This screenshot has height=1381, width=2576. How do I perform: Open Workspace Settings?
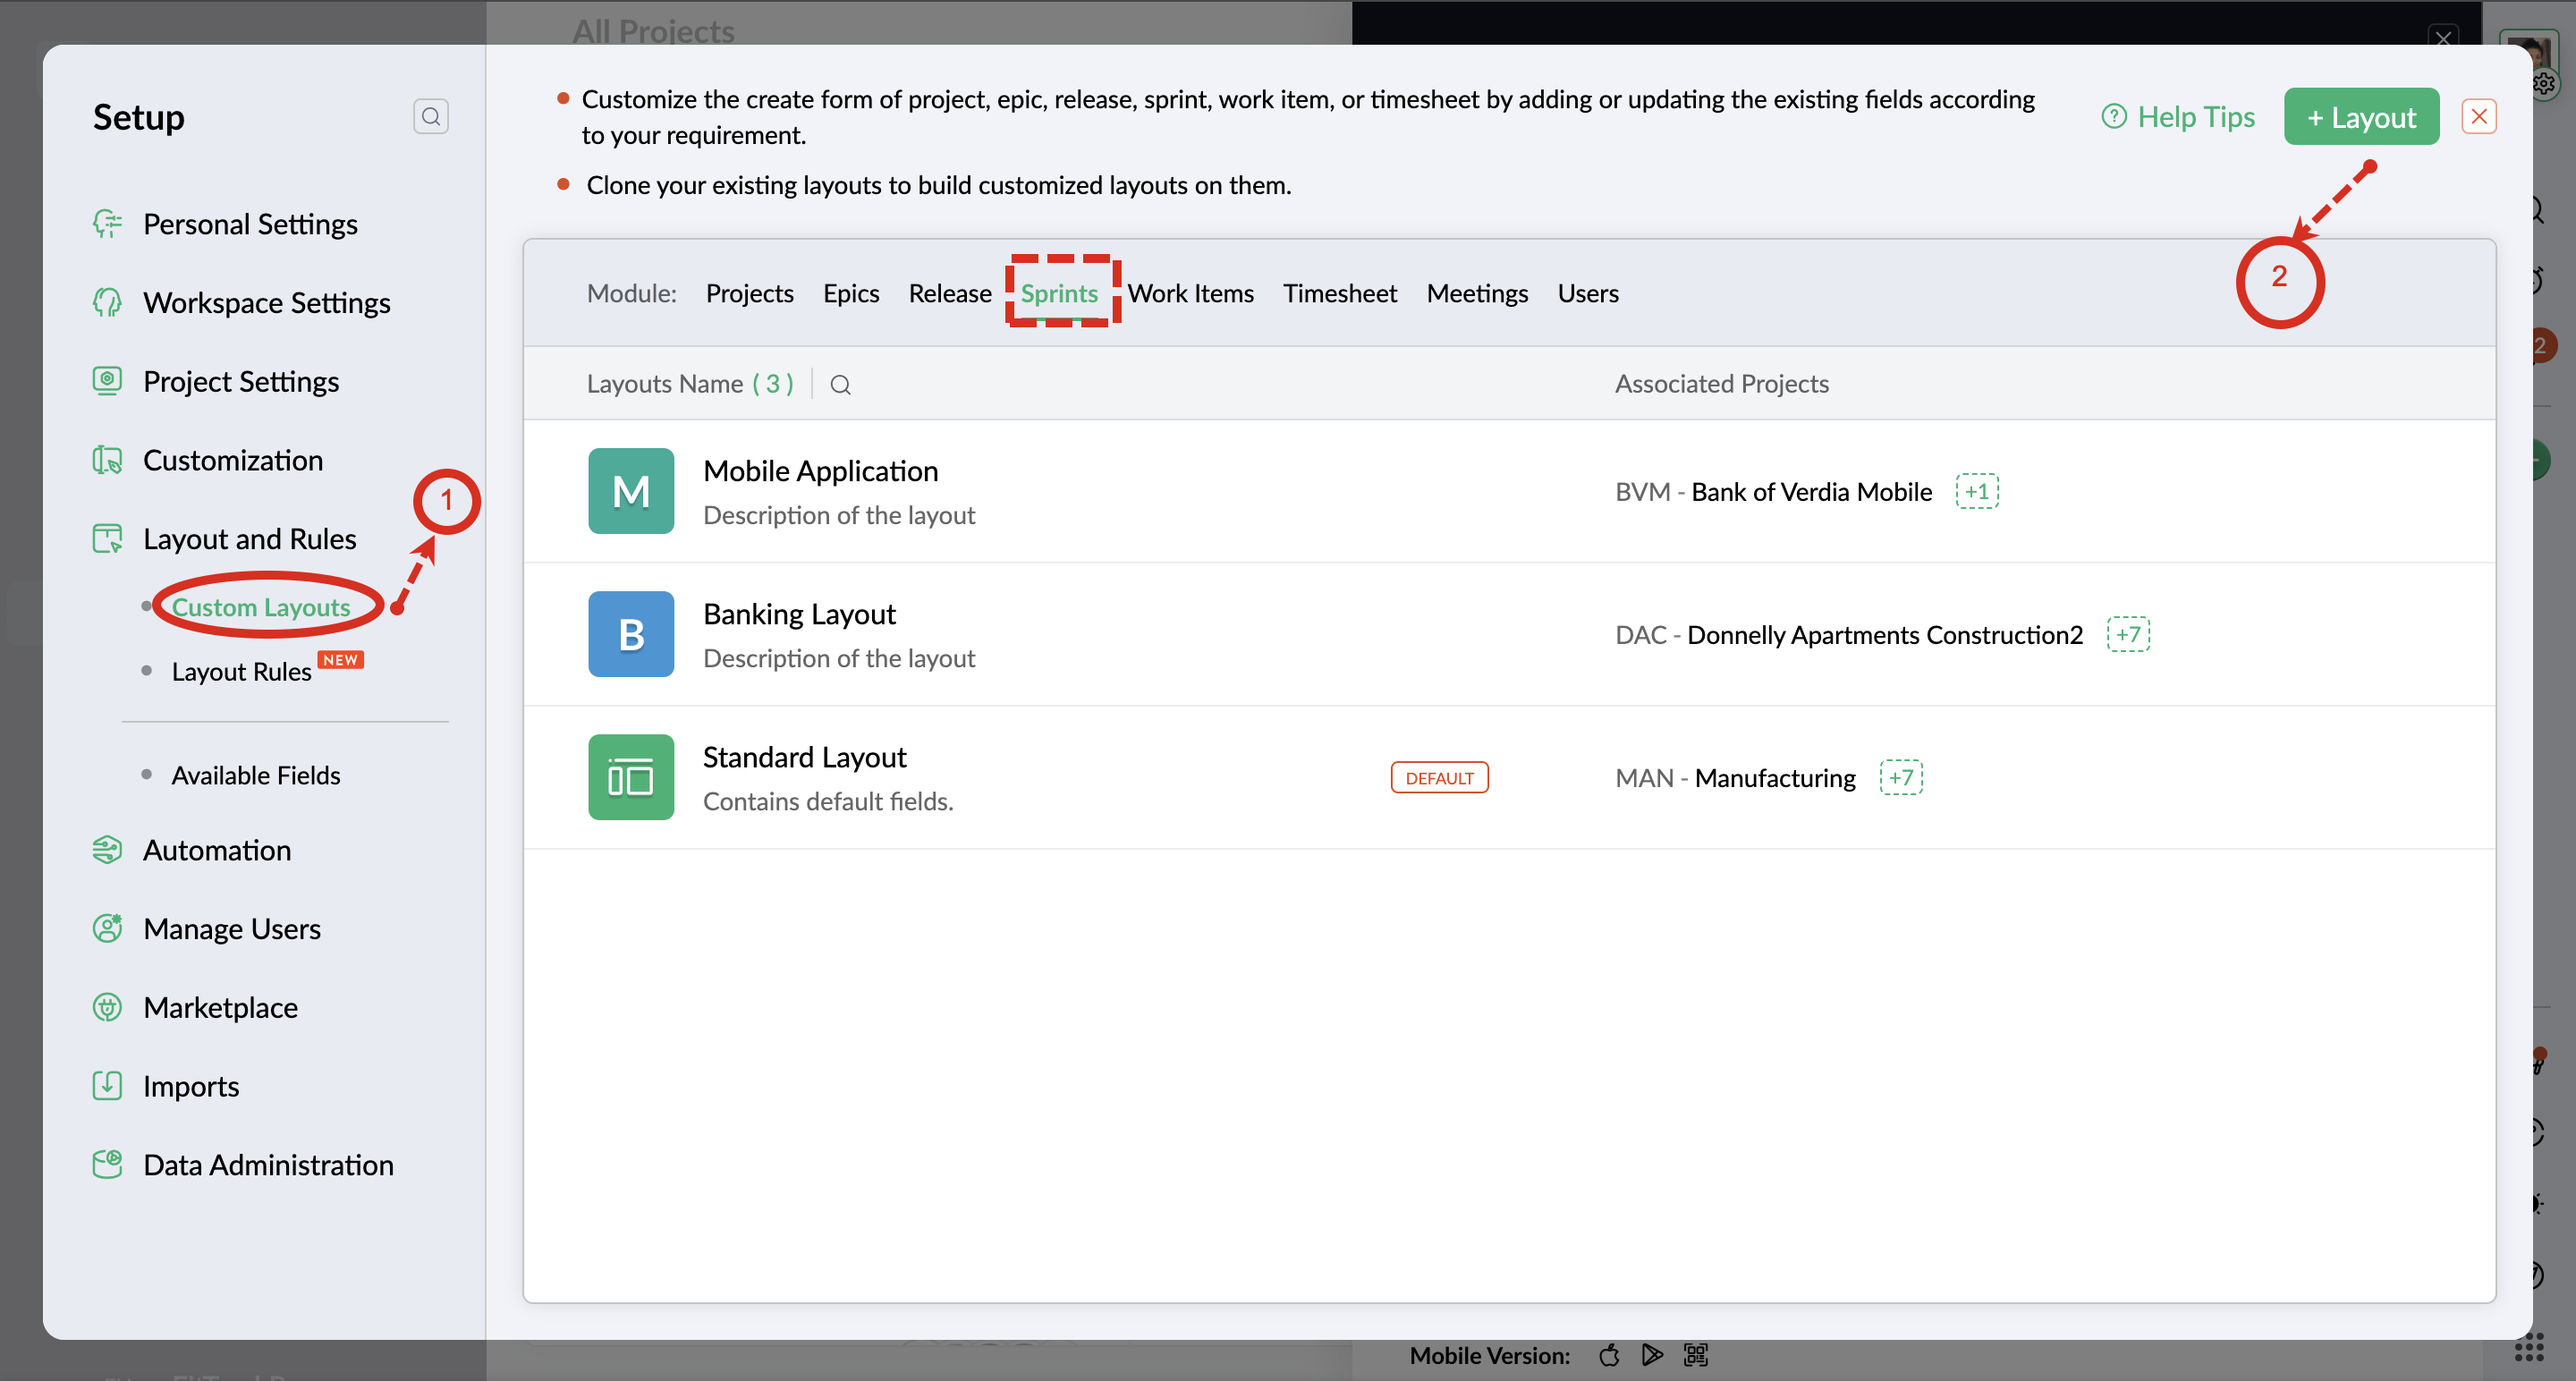[x=266, y=303]
